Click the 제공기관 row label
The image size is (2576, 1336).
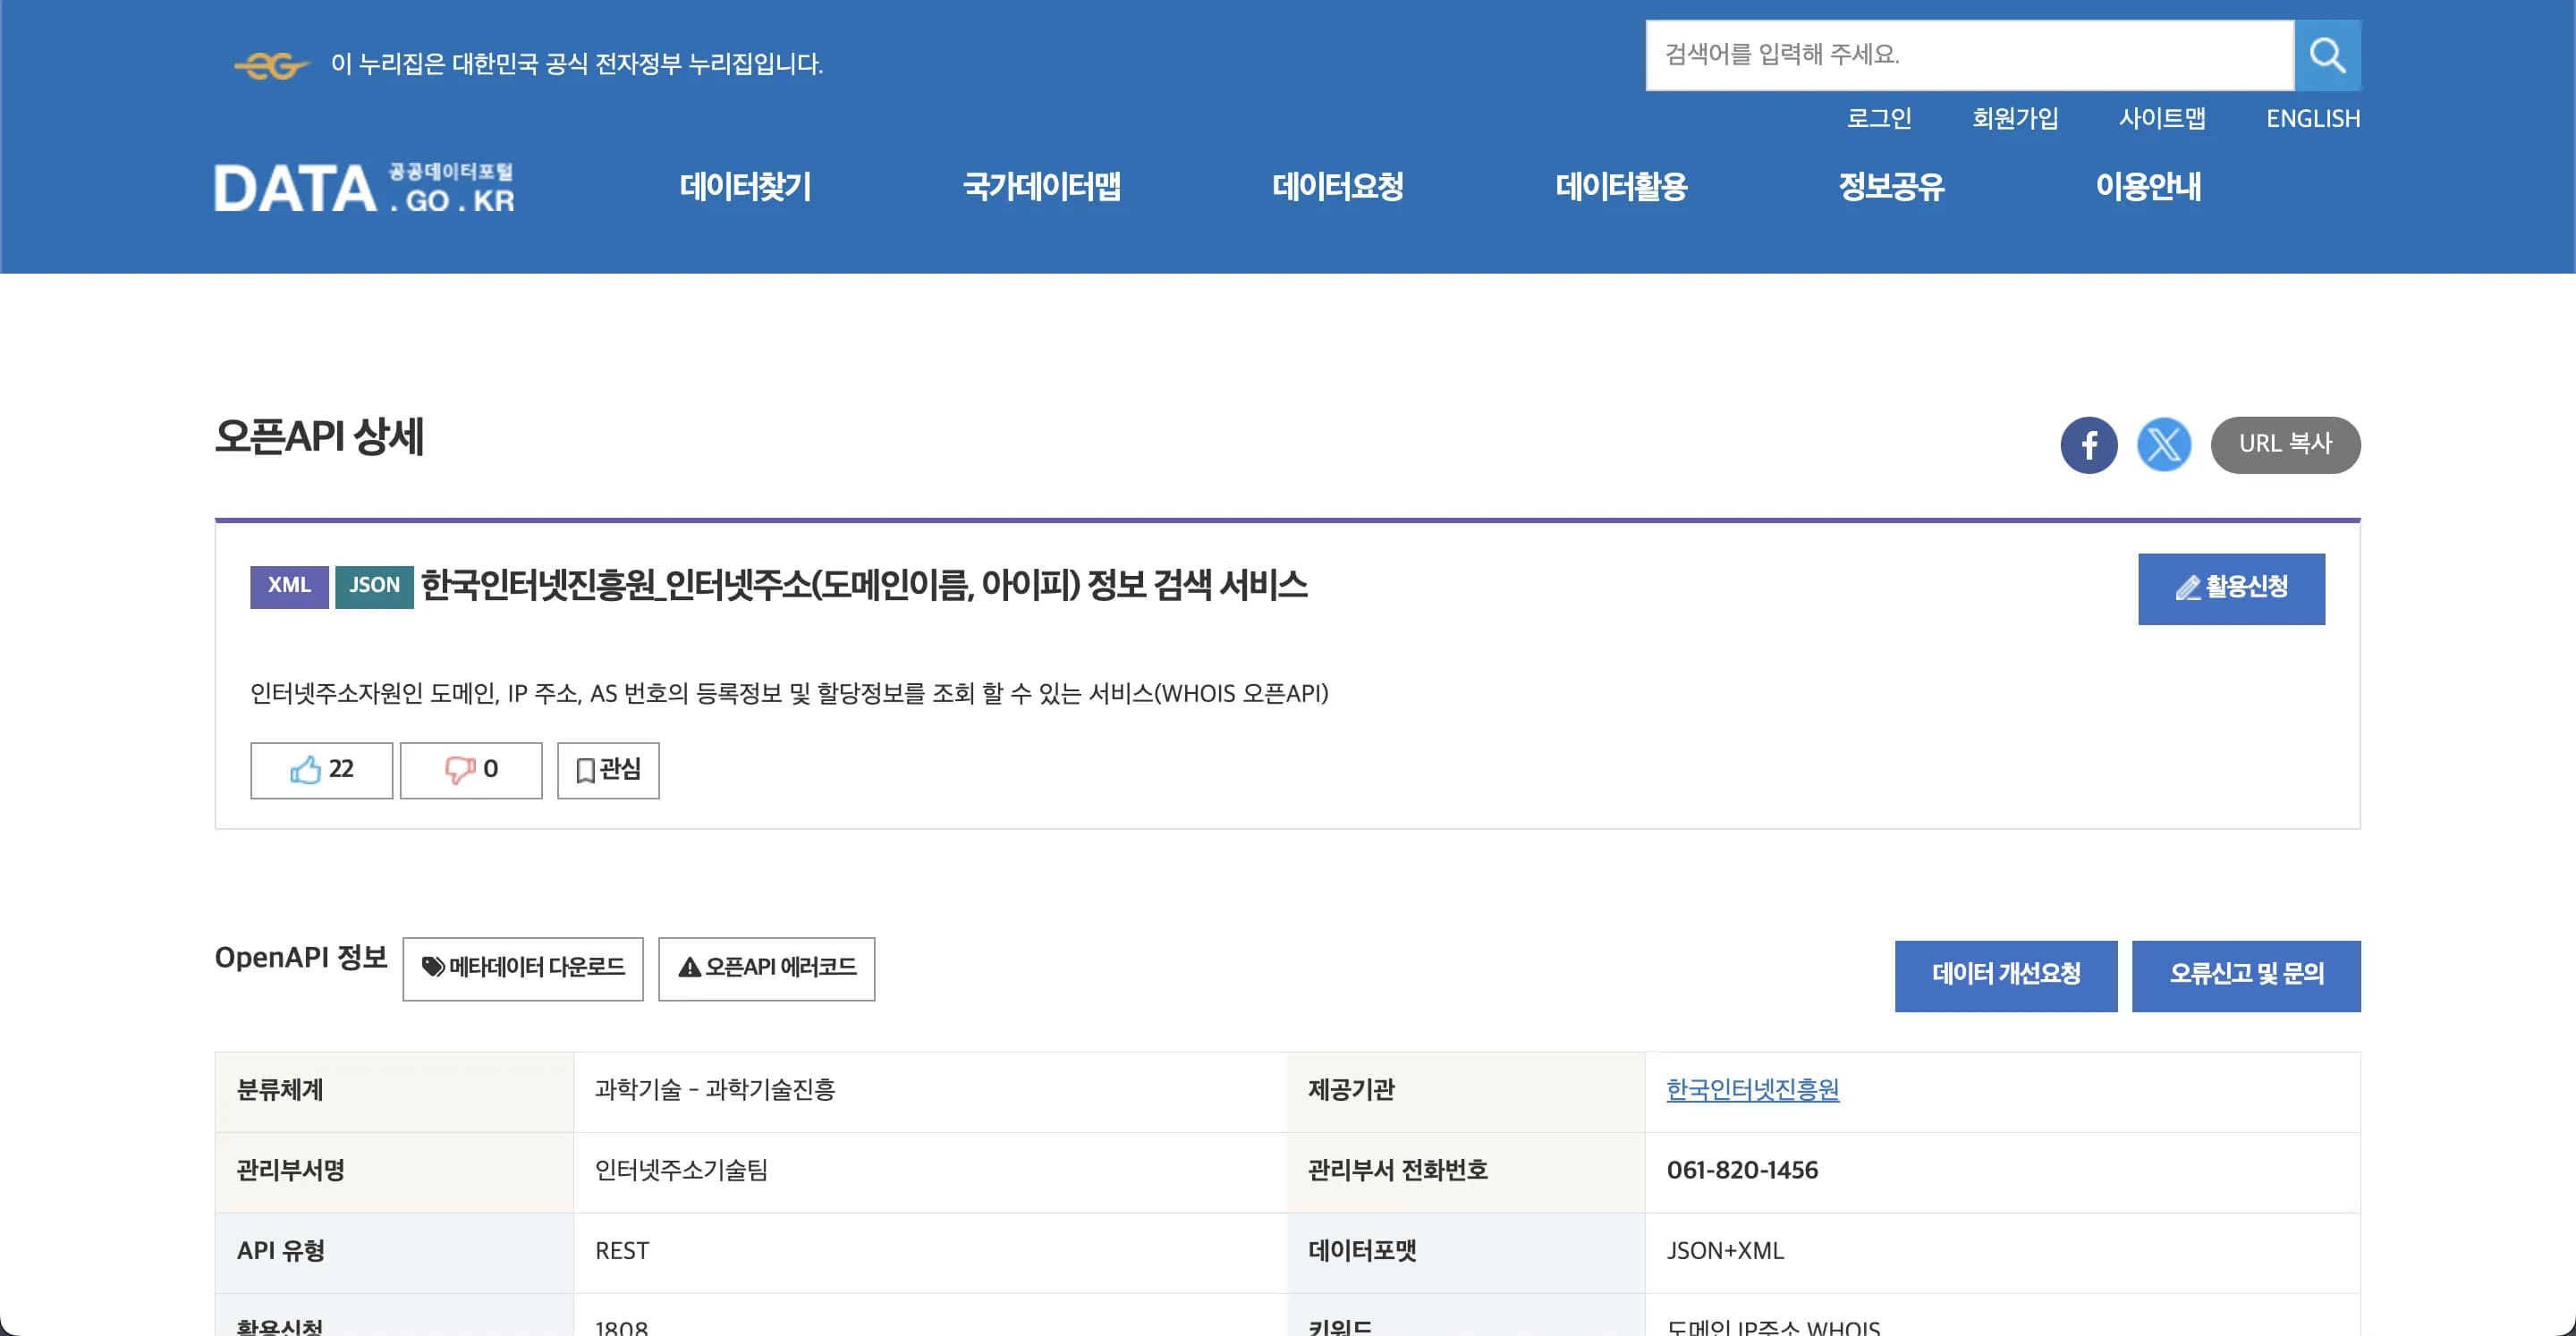click(1351, 1090)
